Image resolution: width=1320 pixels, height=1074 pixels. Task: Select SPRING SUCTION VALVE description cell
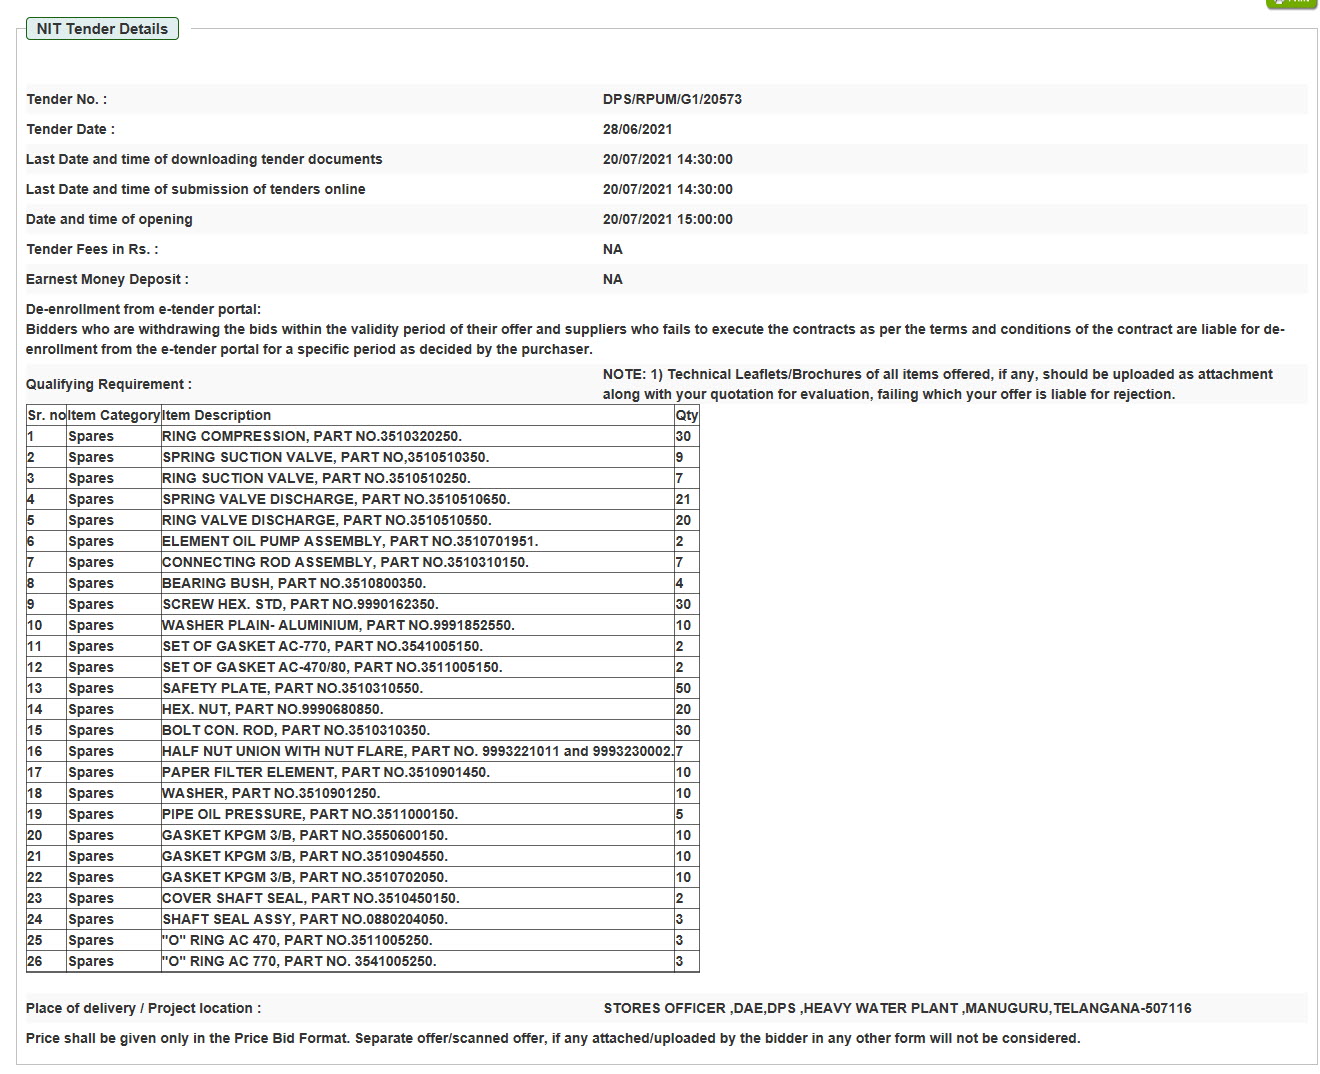tap(417, 457)
